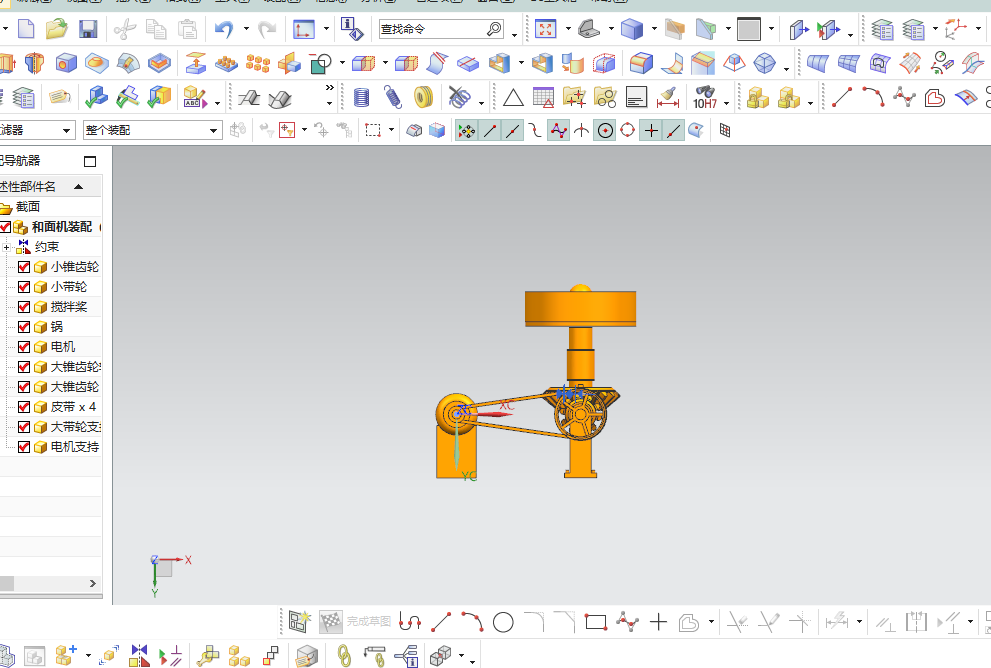Screen dimensions: 991x668
Task: Toggle the Arc Center snap point option
Action: (605, 131)
